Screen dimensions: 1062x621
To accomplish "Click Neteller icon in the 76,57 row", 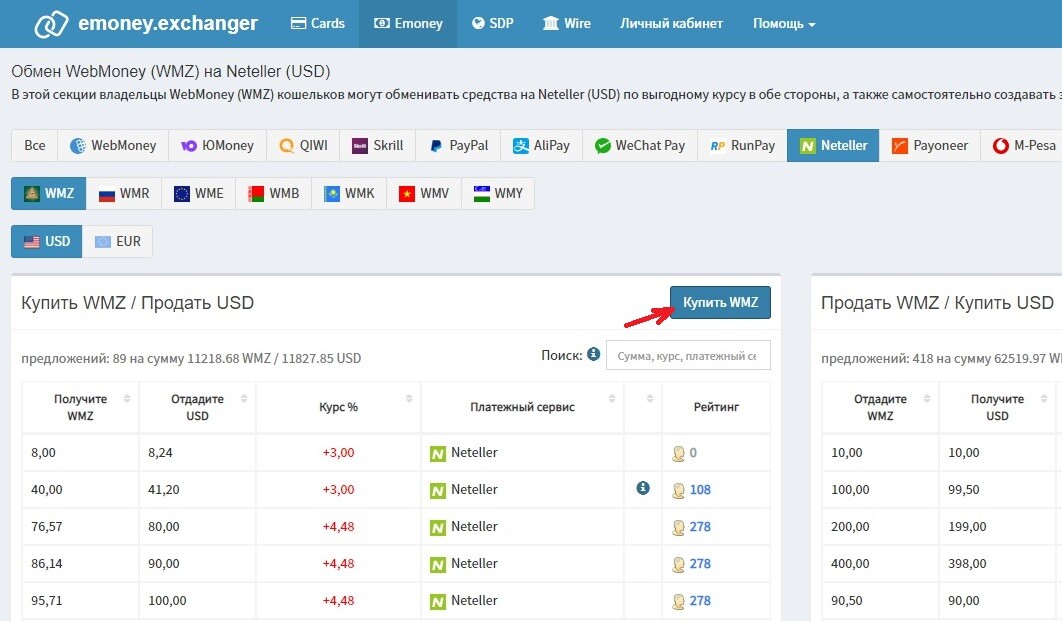I will [438, 528].
